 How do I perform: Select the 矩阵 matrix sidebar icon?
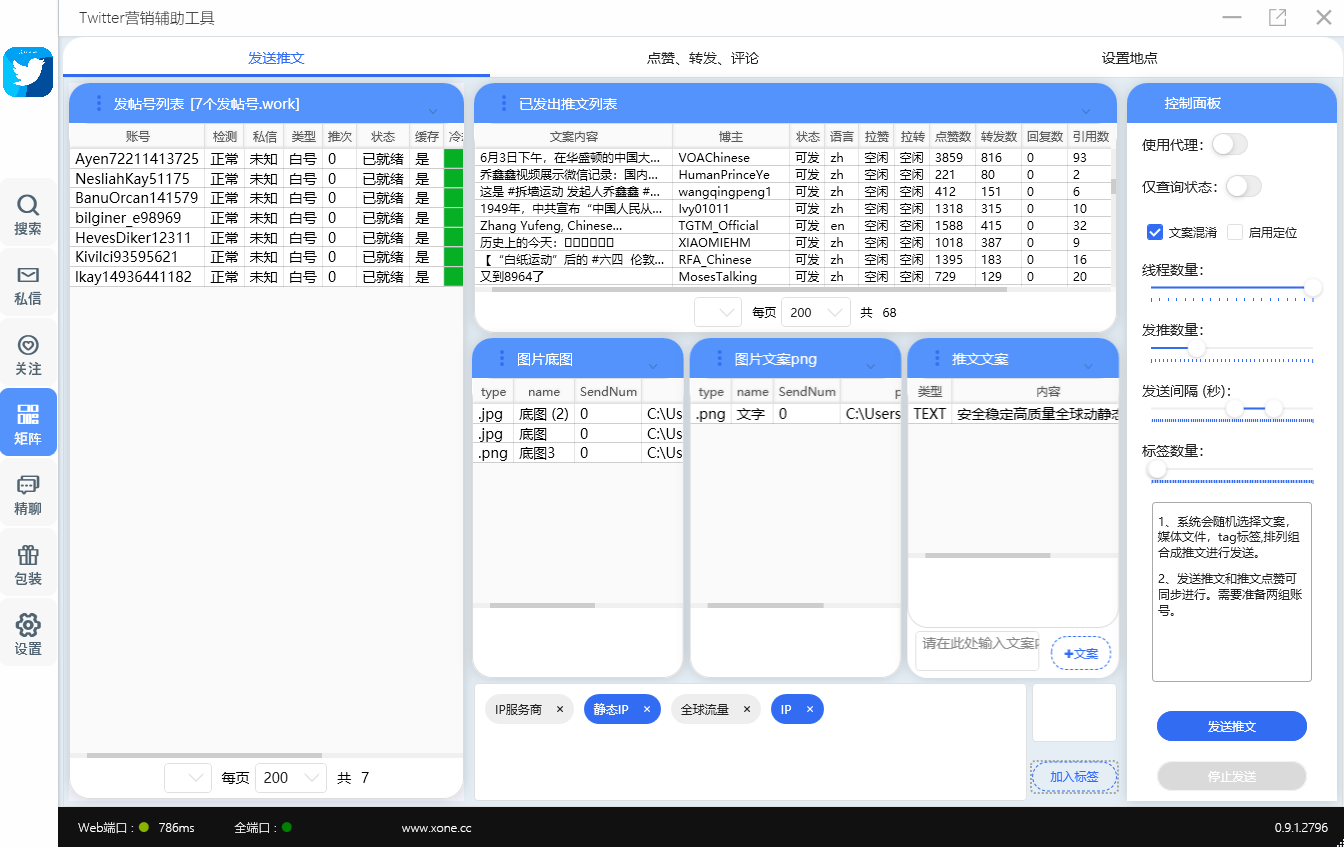pyautogui.click(x=28, y=422)
